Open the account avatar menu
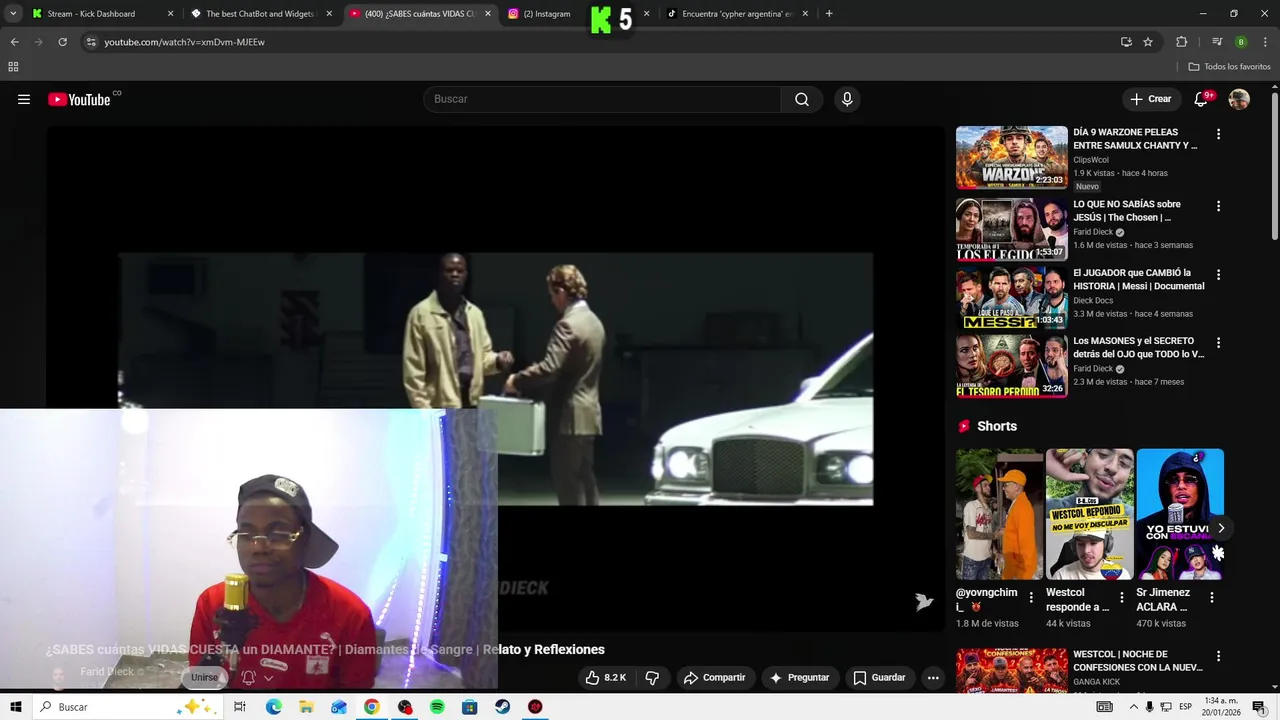 [x=1239, y=99]
